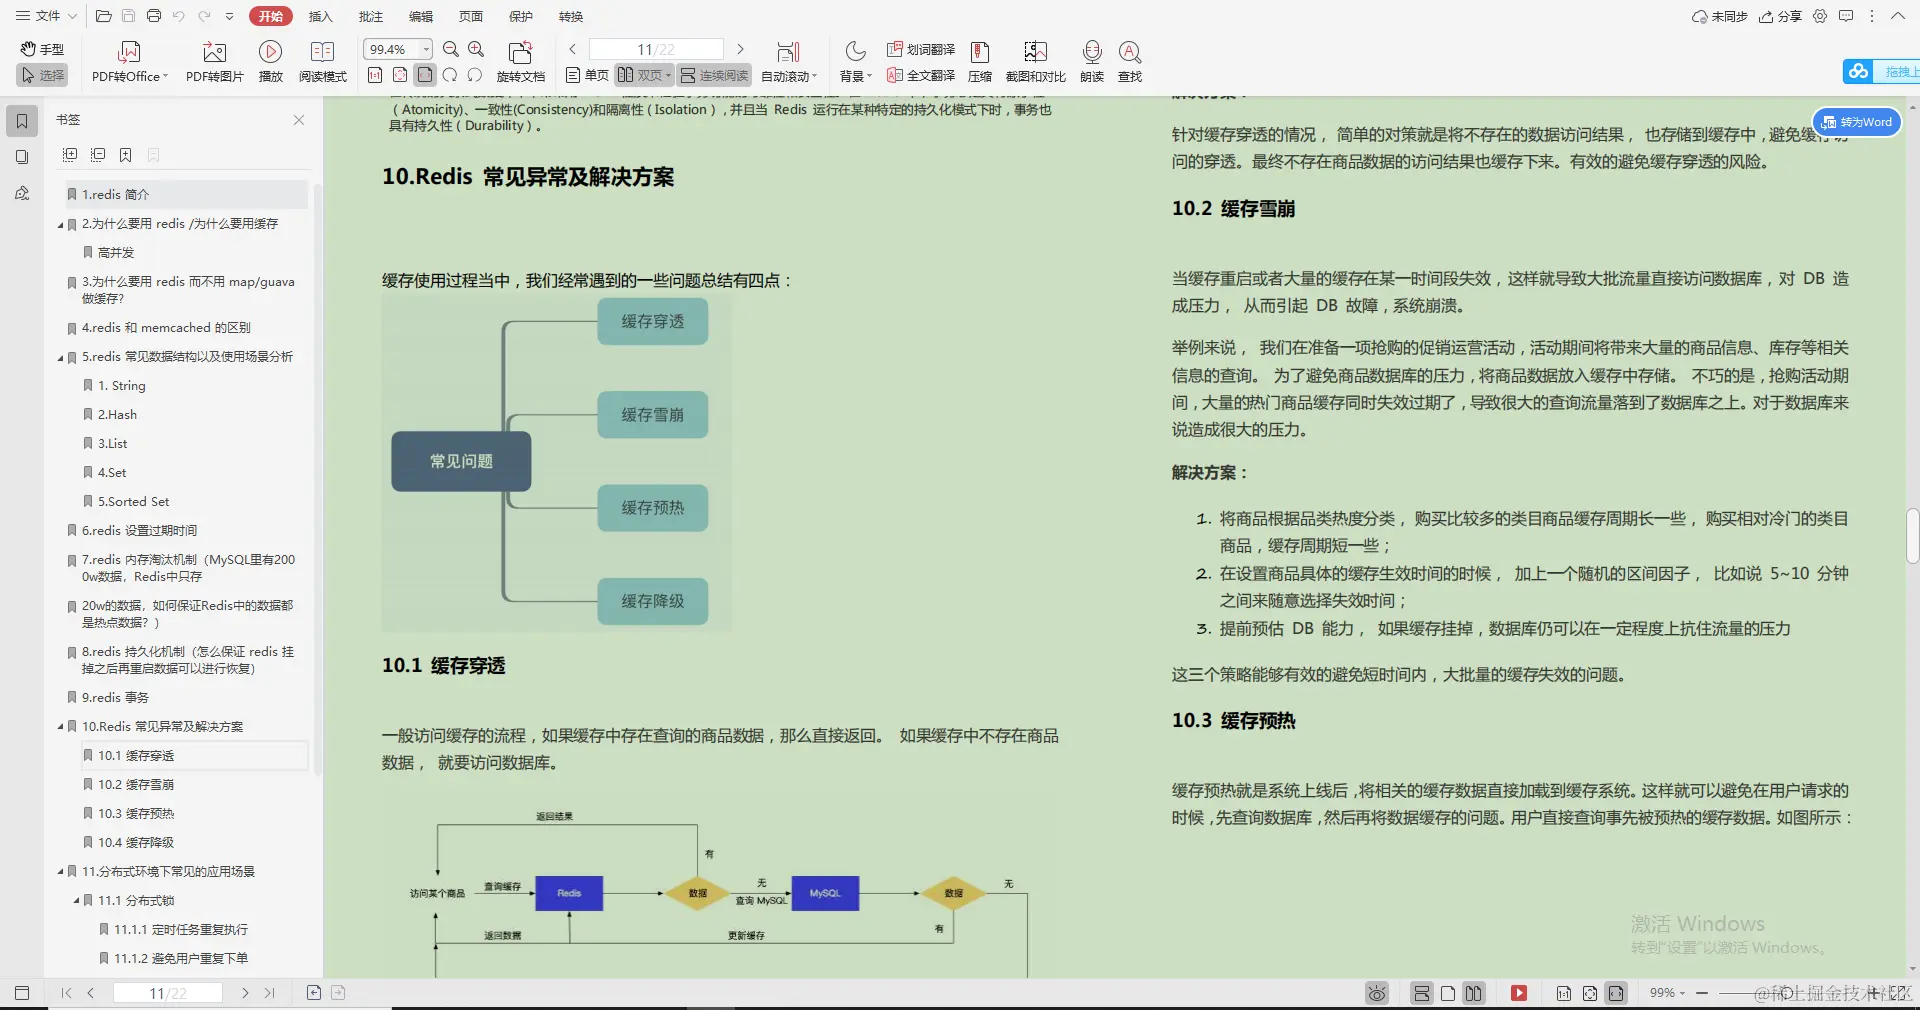Start 朗读 read-aloud feature
The image size is (1920, 1010).
pyautogui.click(x=1090, y=60)
